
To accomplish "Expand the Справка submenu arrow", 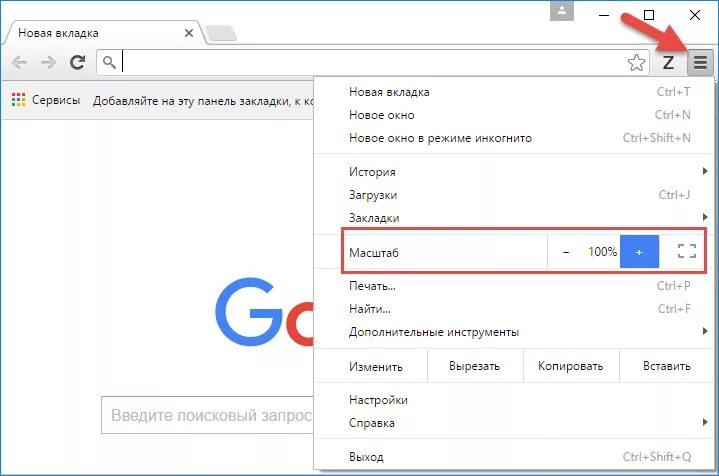I will 705,422.
